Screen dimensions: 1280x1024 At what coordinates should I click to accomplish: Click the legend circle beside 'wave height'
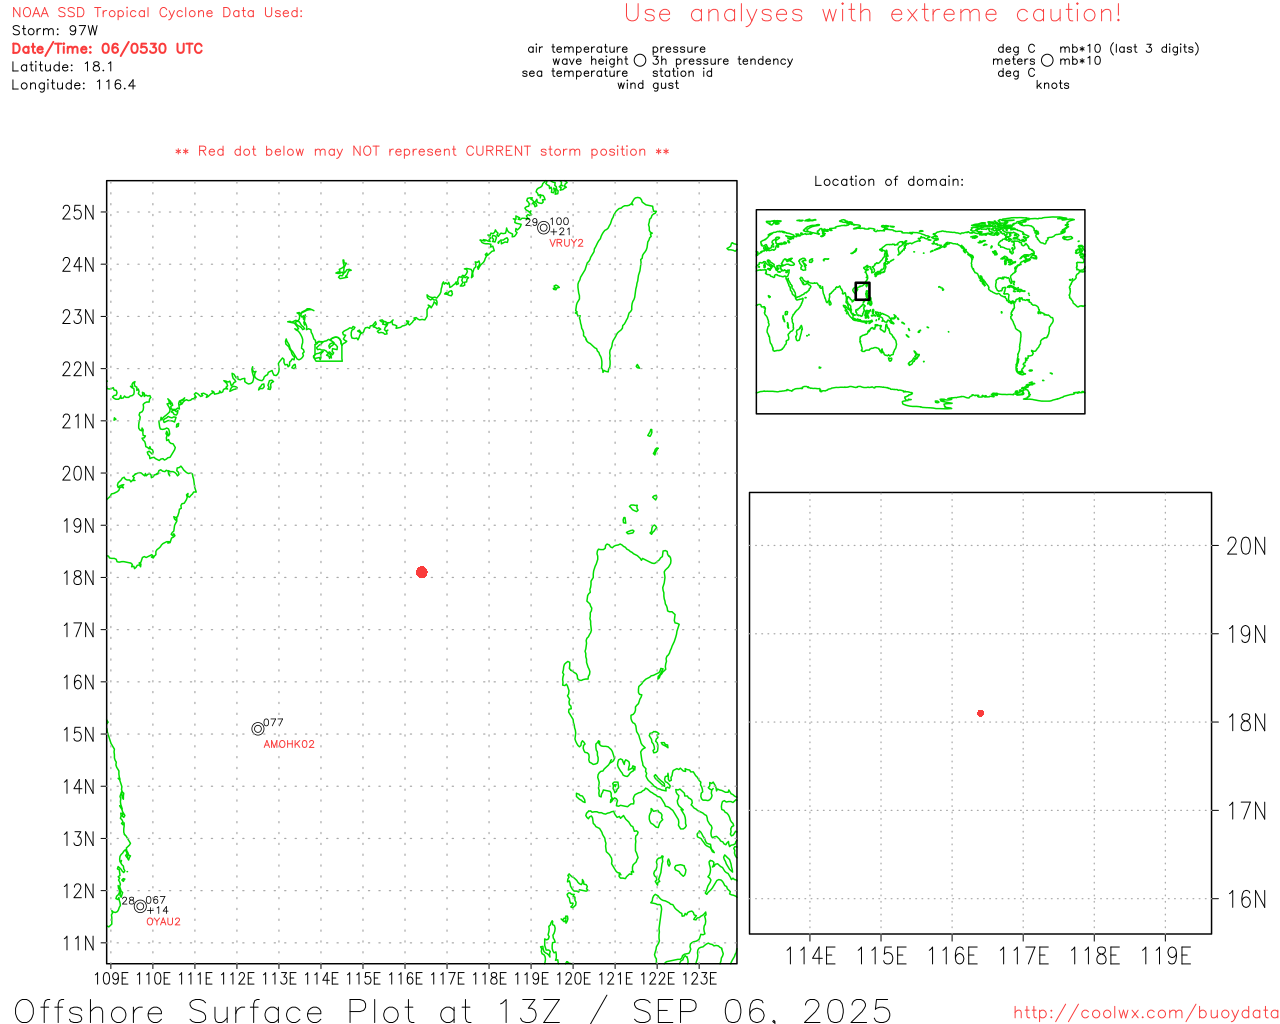tap(640, 61)
